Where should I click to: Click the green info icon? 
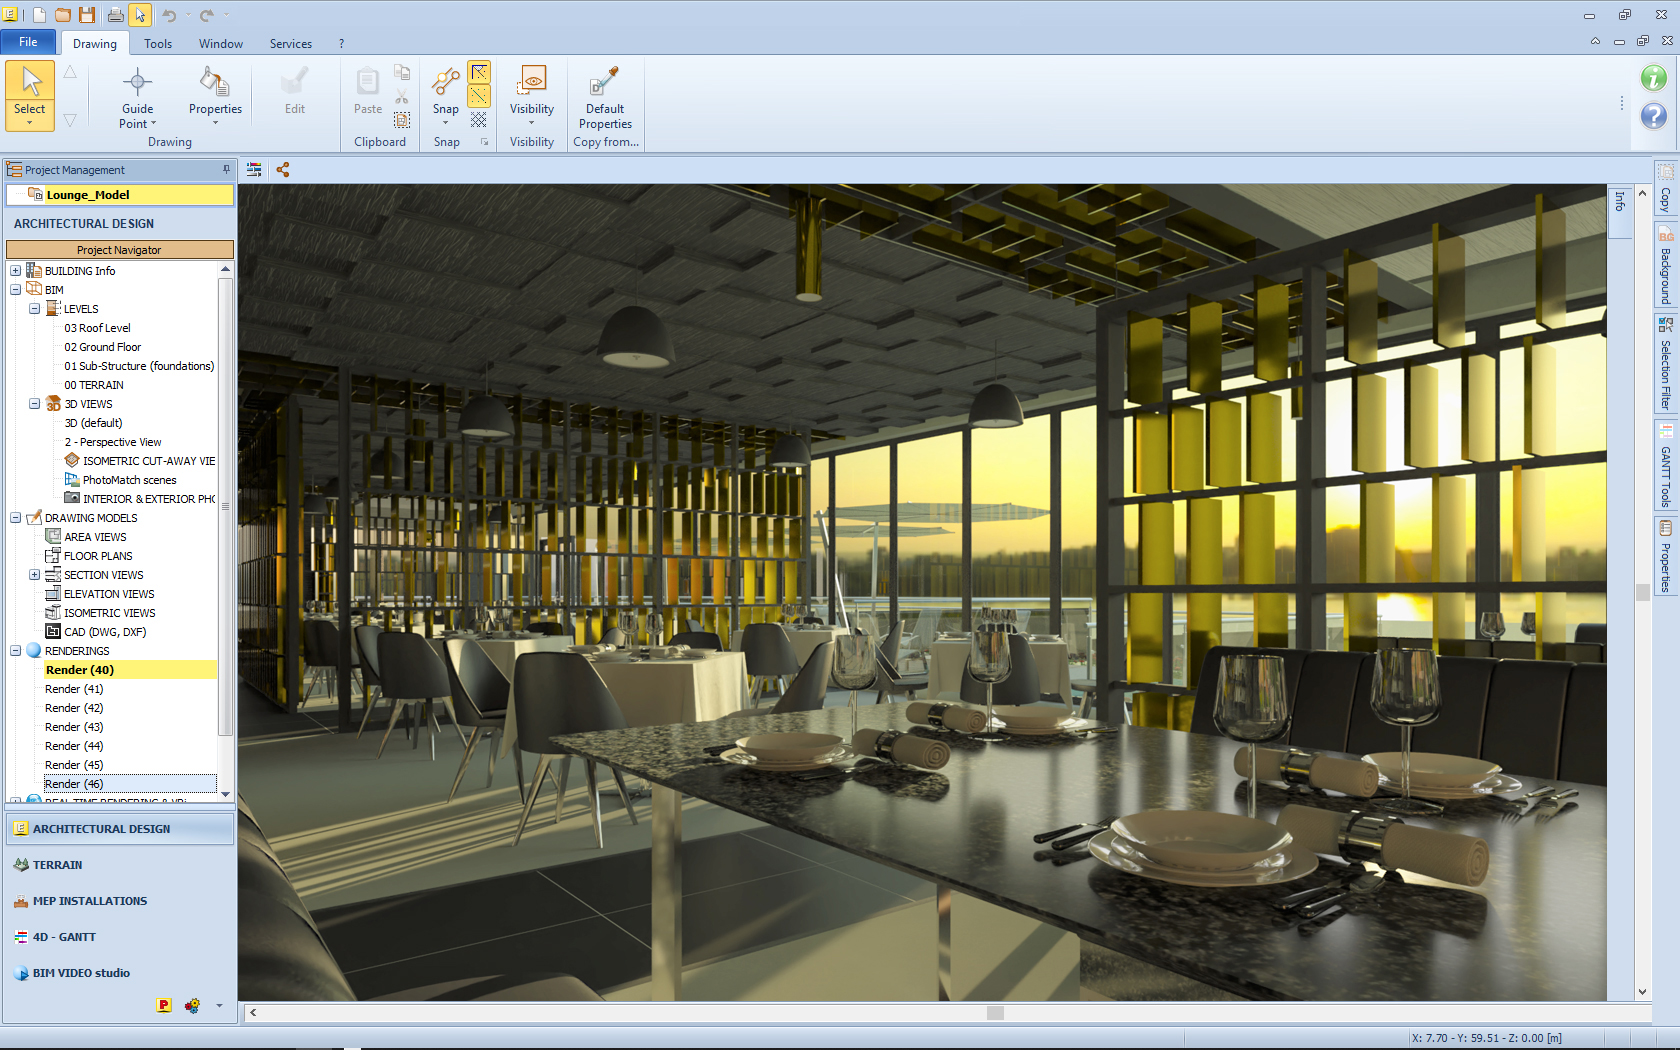(1653, 78)
